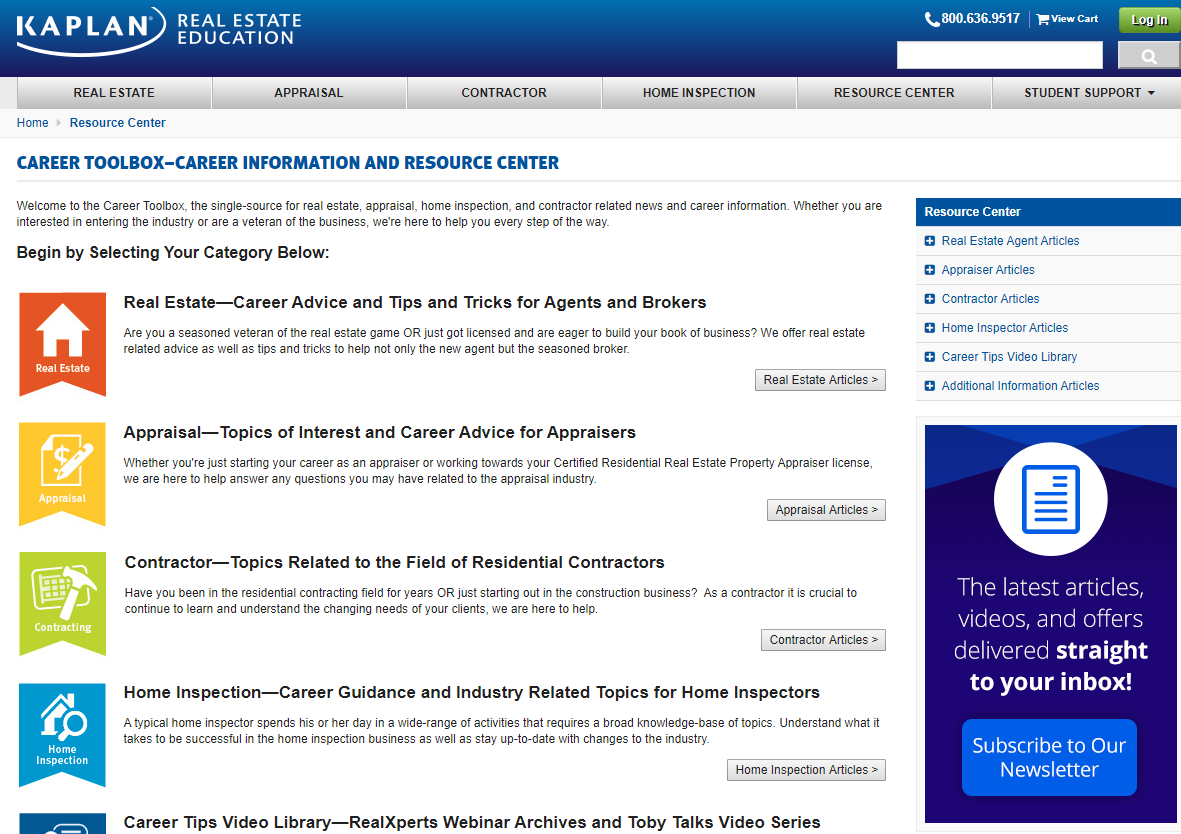This screenshot has height=834, width=1181.
Task: Click the Real Estate Articles button
Action: (820, 380)
